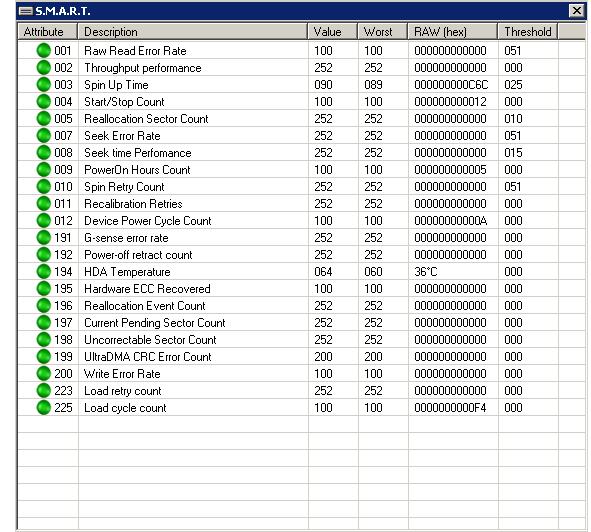591x532 pixels.
Task: Select the Current Pending Sector Count description
Action: [155, 323]
